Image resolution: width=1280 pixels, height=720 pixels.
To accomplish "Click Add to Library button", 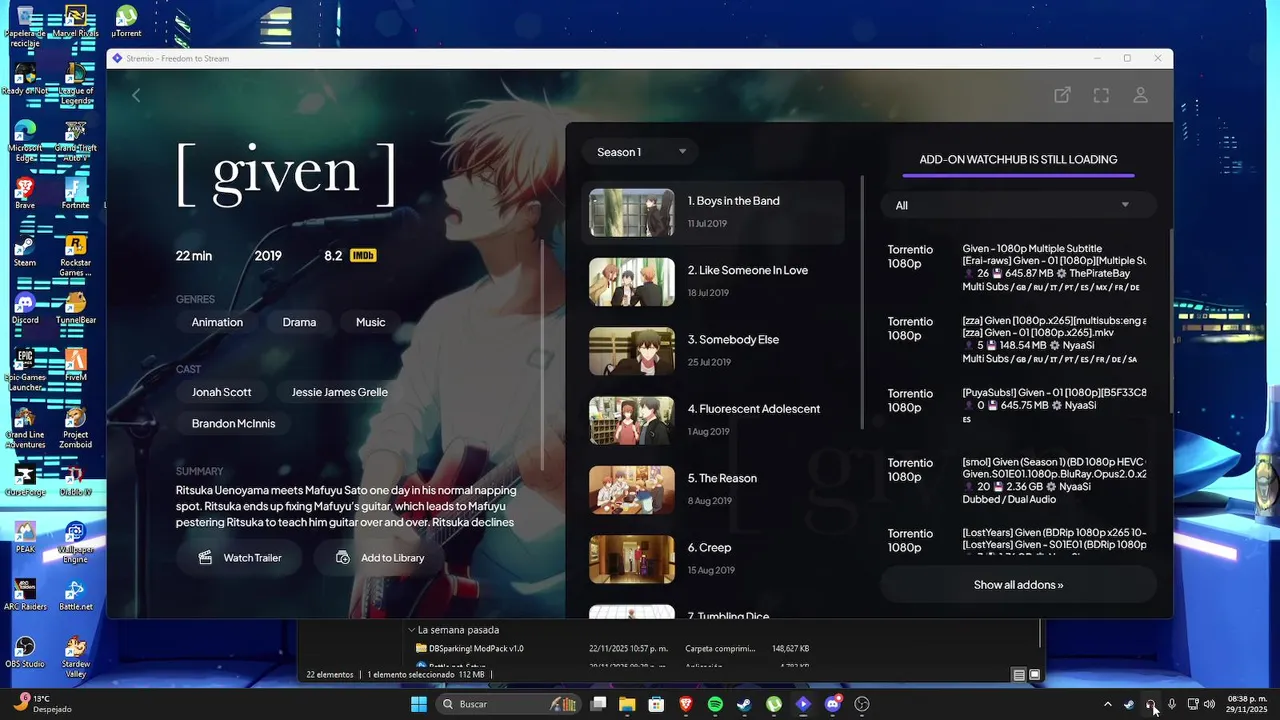I will coord(379,558).
